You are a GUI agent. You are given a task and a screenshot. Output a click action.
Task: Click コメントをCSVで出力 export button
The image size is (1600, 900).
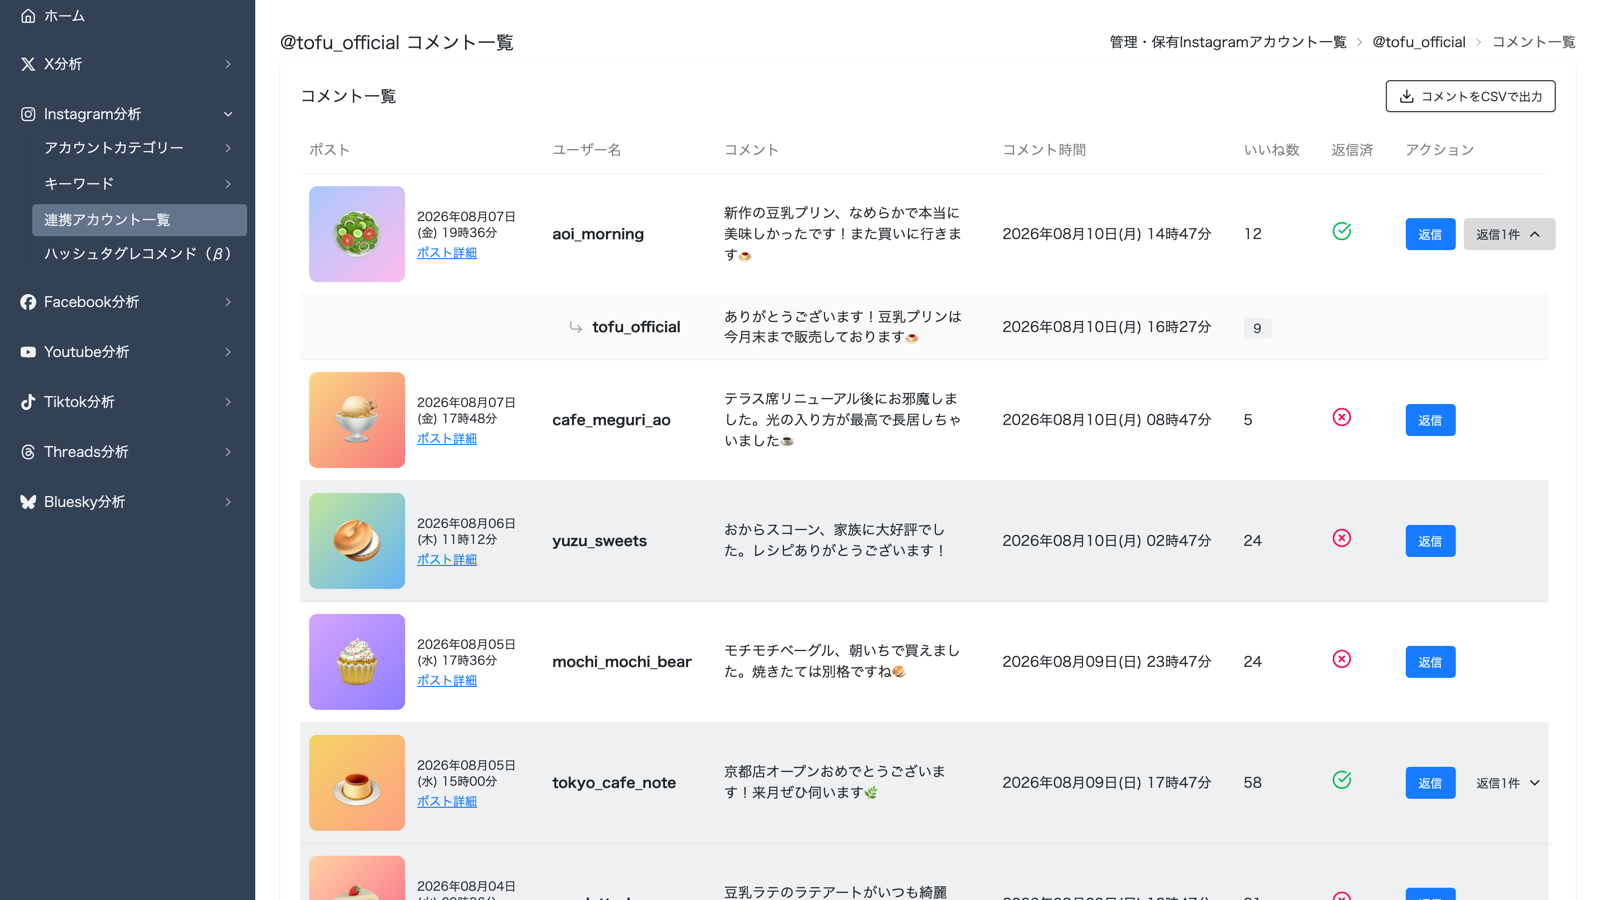coord(1470,96)
